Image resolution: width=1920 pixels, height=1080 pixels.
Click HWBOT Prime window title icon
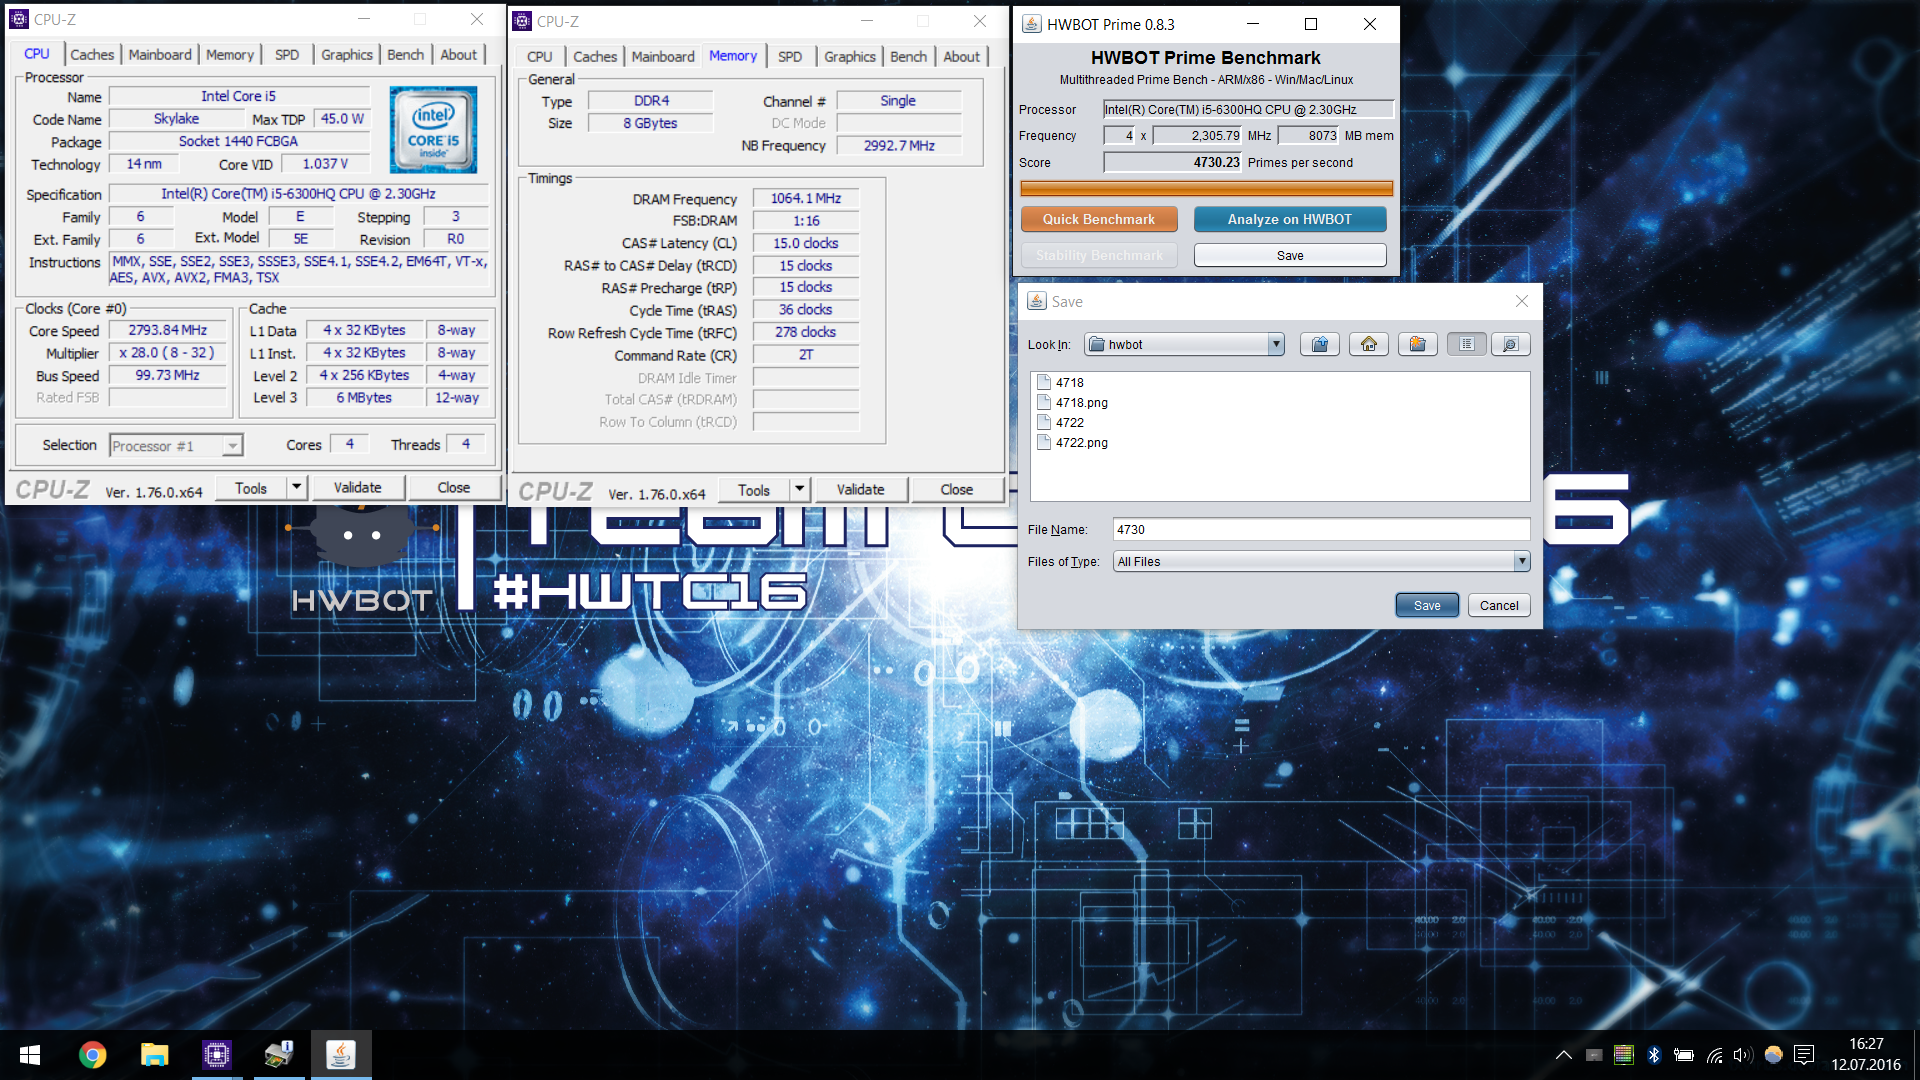point(1031,24)
